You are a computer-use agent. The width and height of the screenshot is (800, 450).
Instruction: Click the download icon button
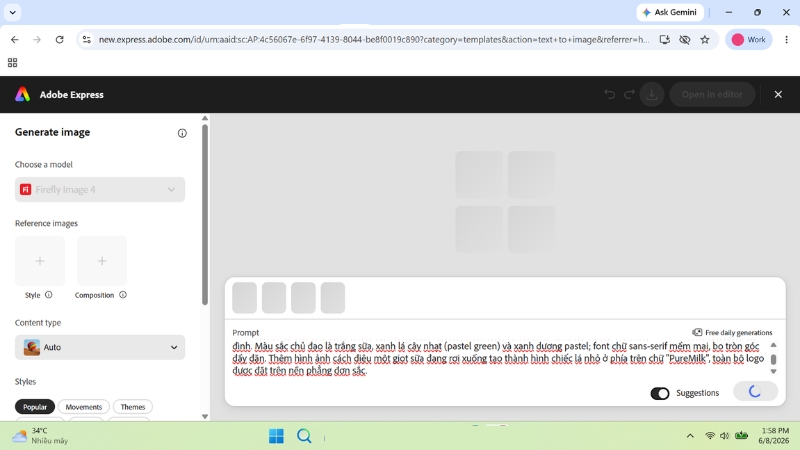tap(652, 94)
